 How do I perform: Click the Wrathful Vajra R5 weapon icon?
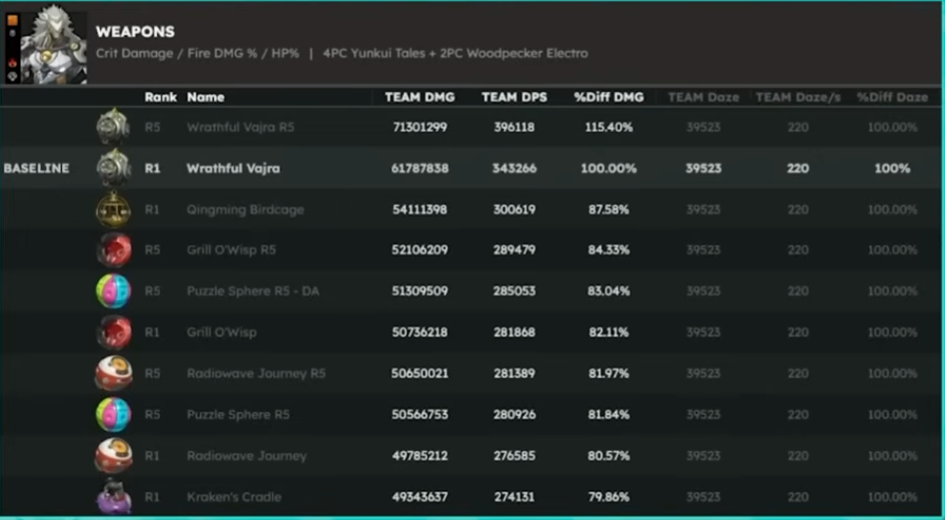coord(113,126)
